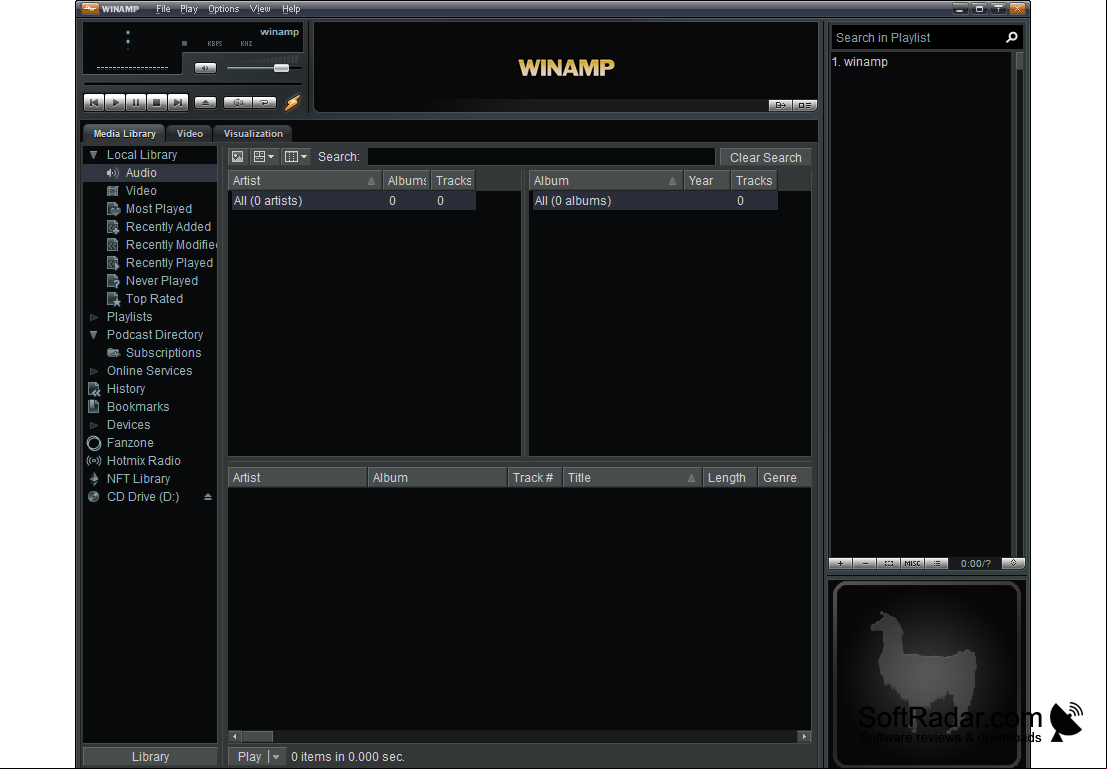Expand the Devices tree node
Viewport: 1107px width, 769px height.
click(93, 425)
